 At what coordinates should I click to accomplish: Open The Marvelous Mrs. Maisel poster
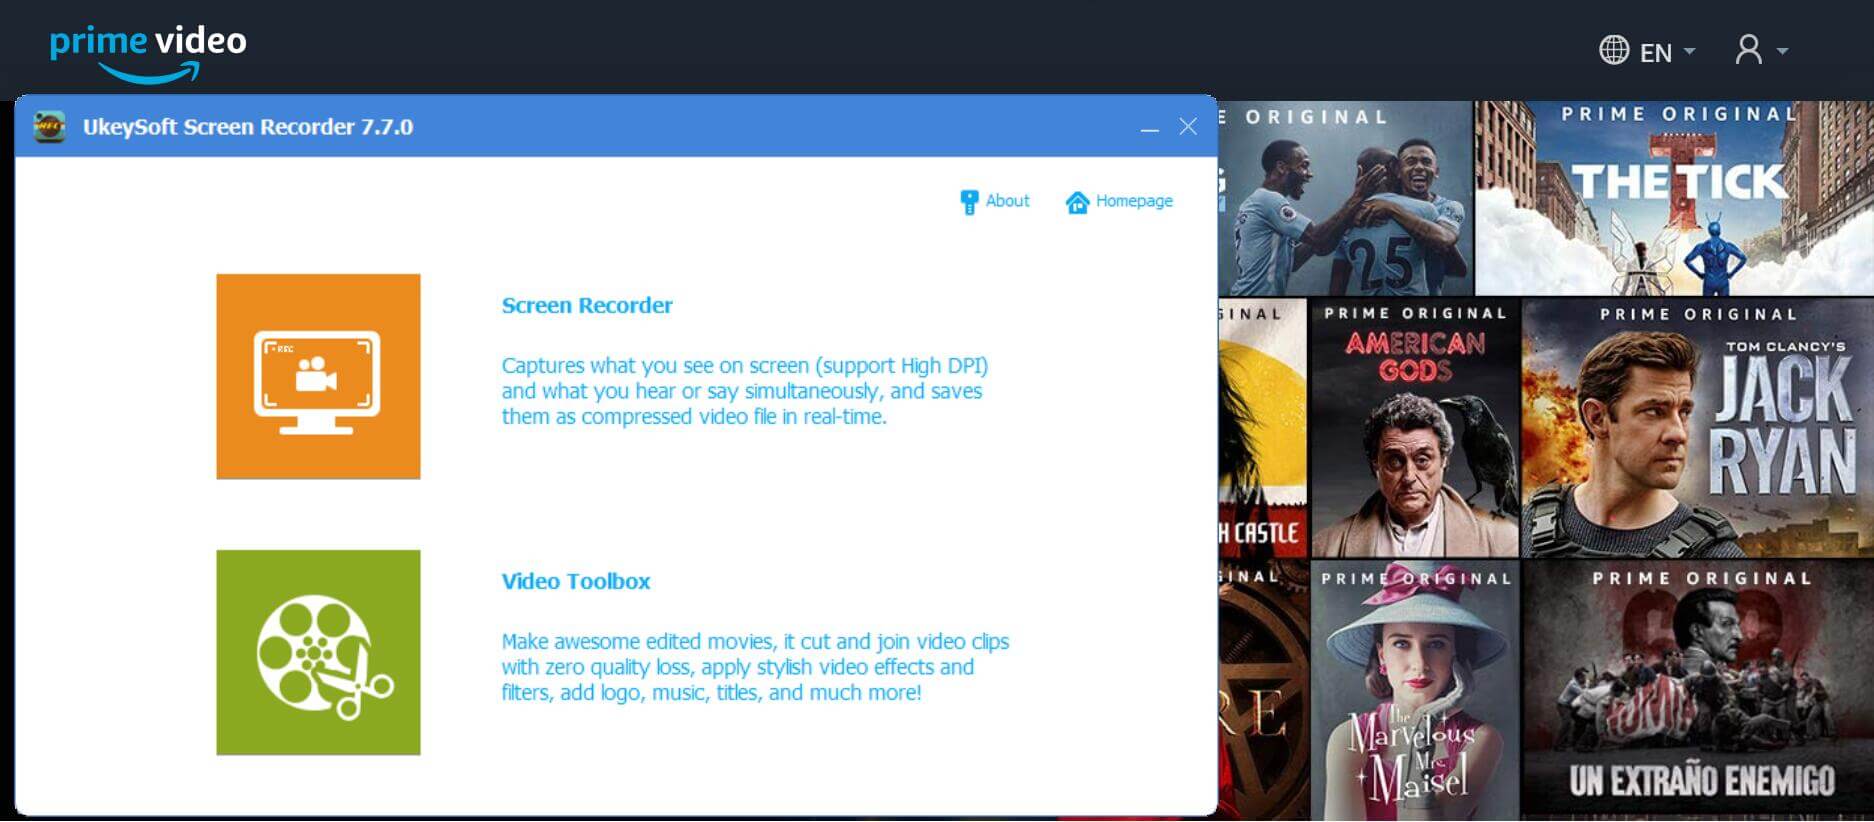click(1415, 690)
